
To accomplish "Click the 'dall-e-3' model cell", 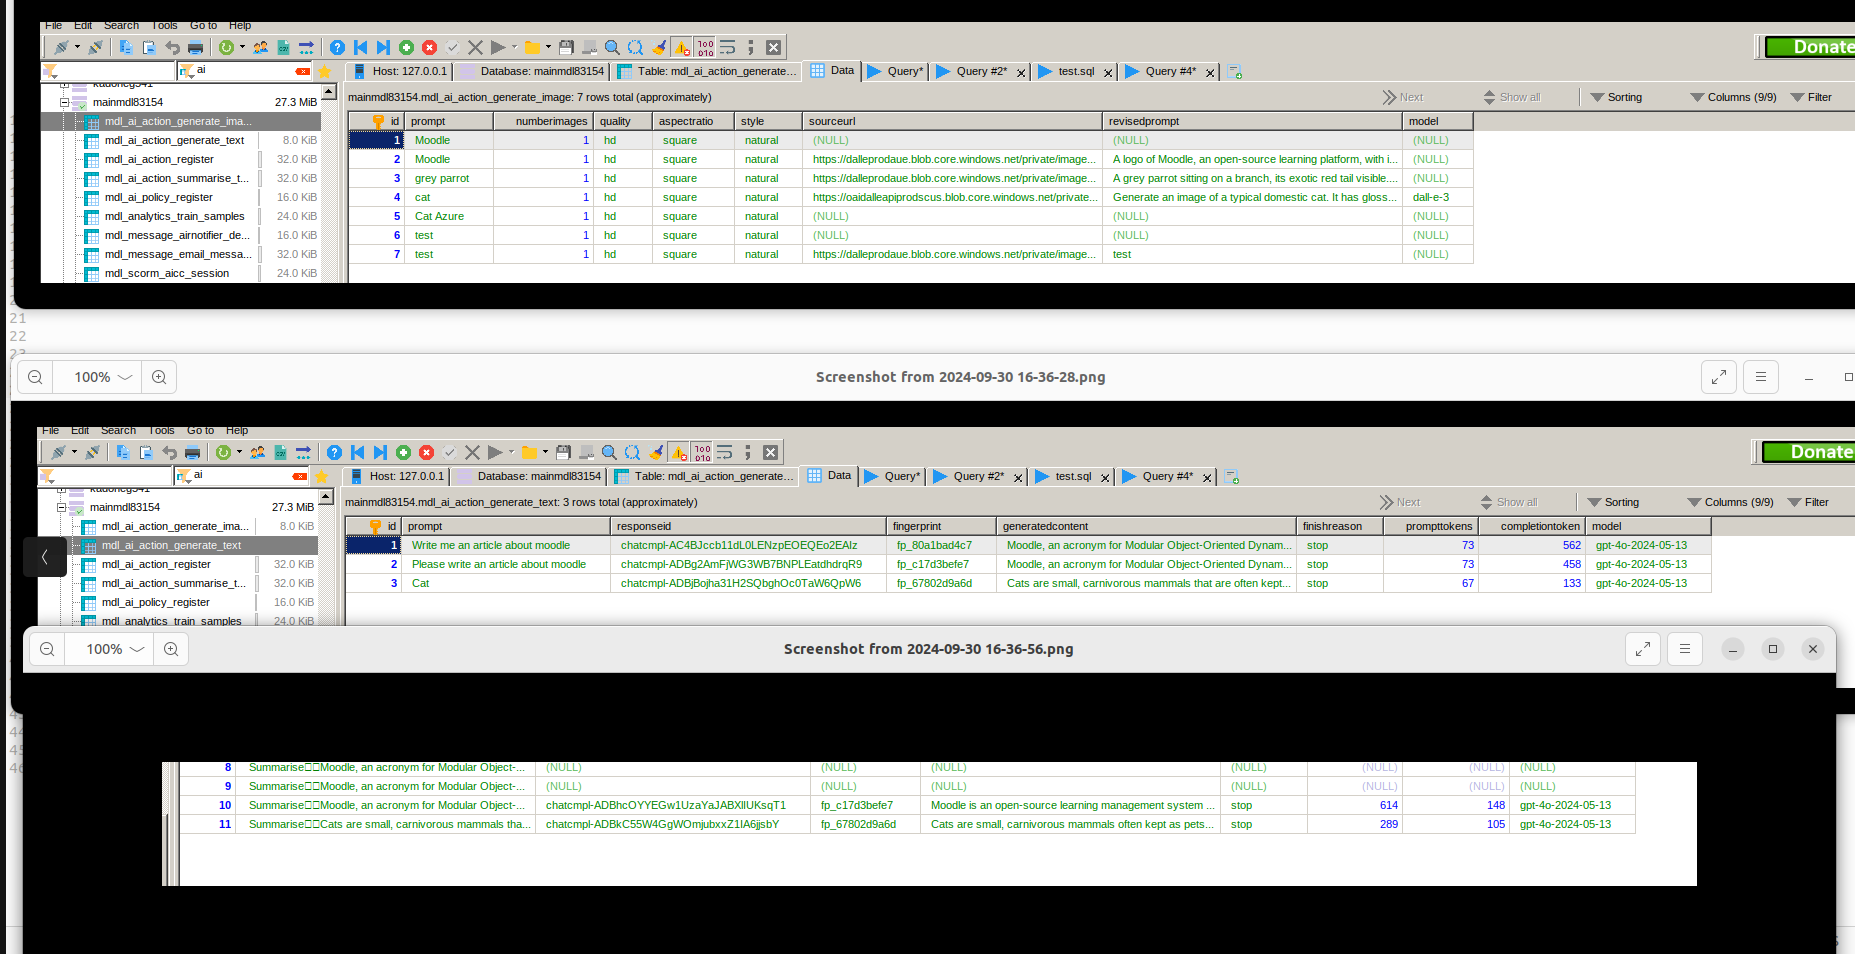I will (x=1438, y=197).
